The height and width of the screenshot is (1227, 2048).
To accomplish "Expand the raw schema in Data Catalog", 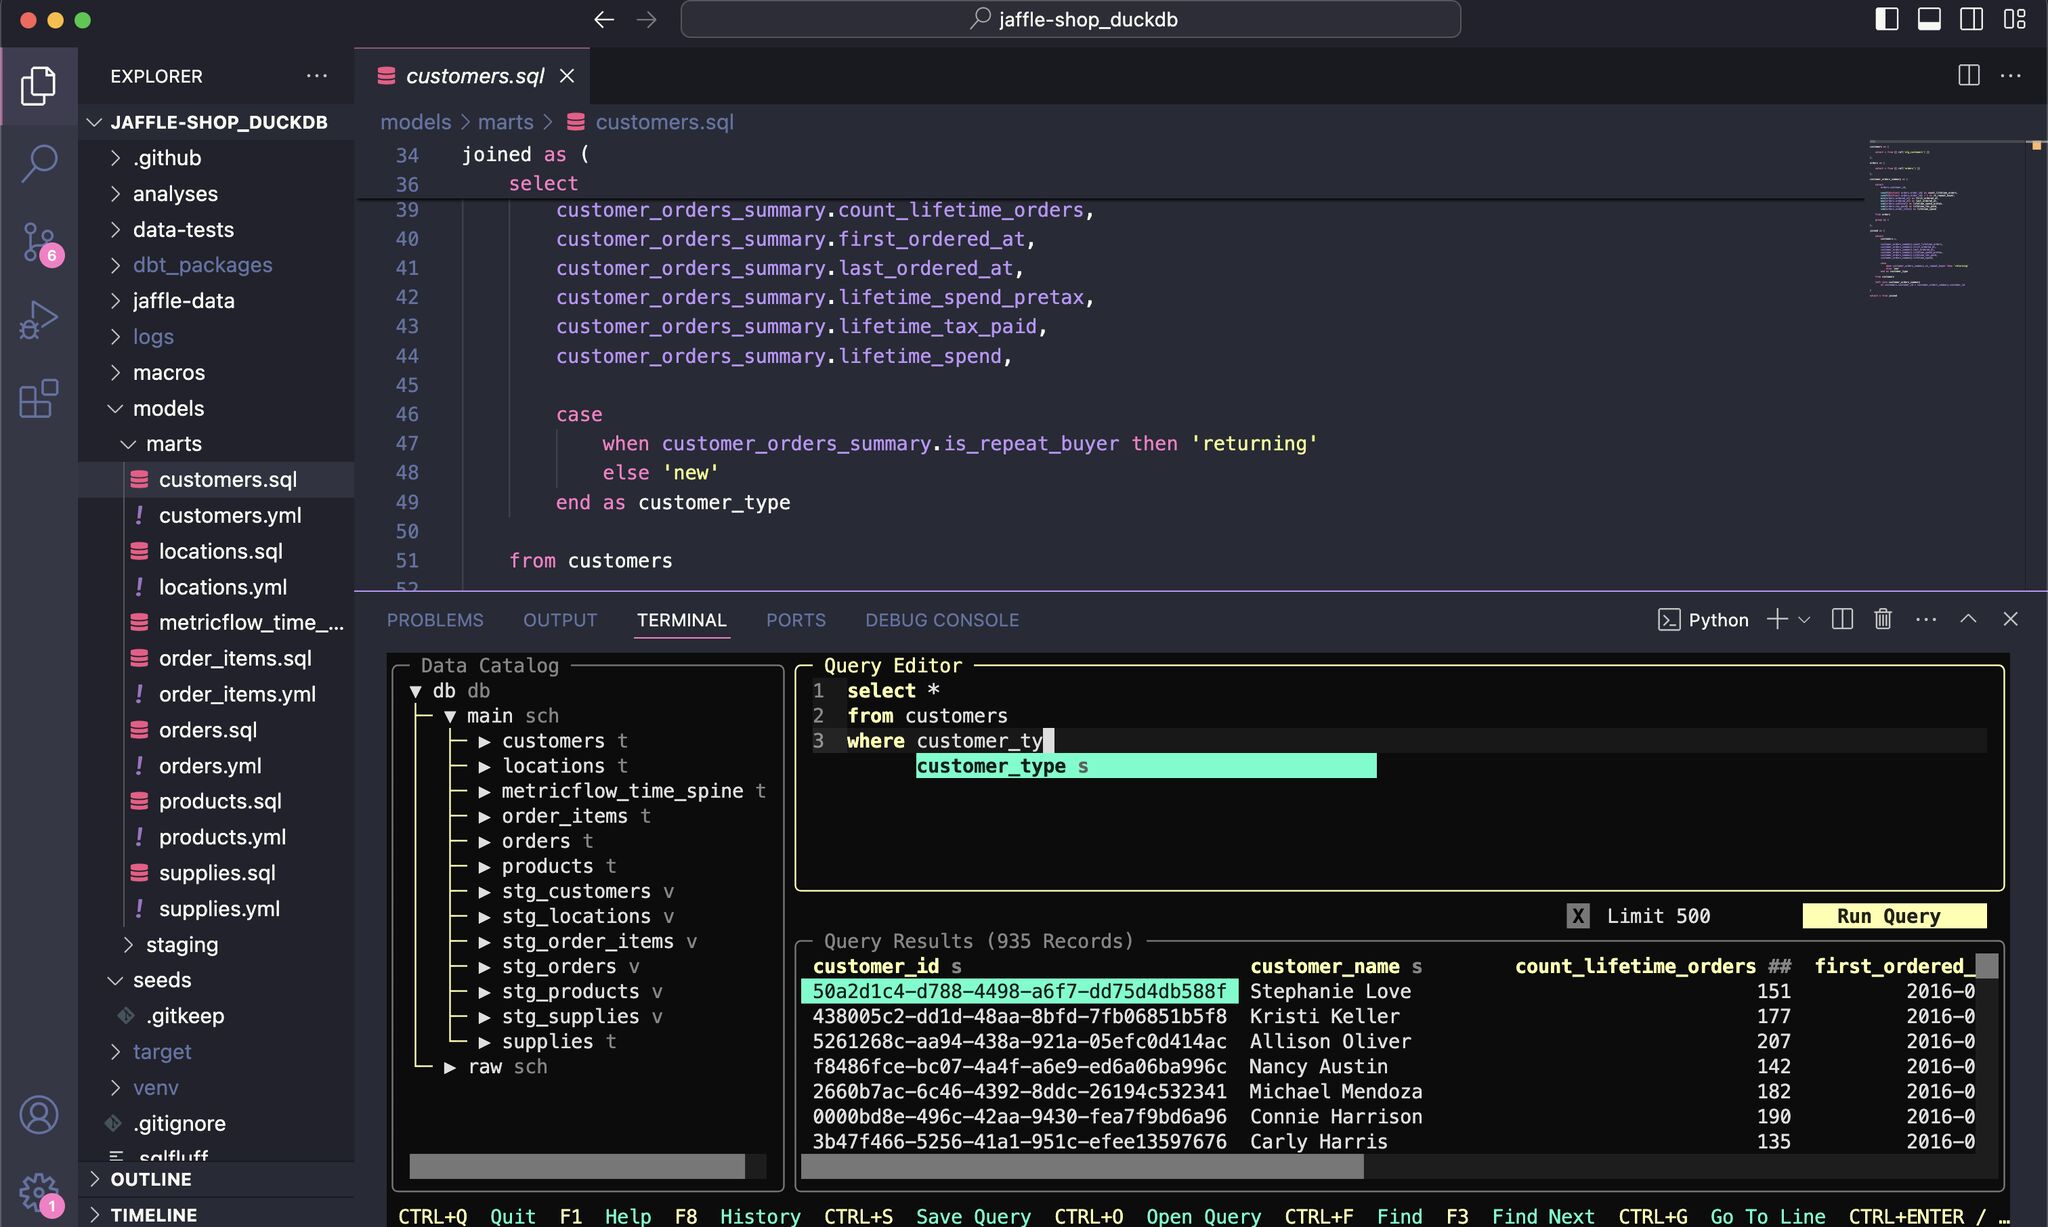I will [x=450, y=1067].
